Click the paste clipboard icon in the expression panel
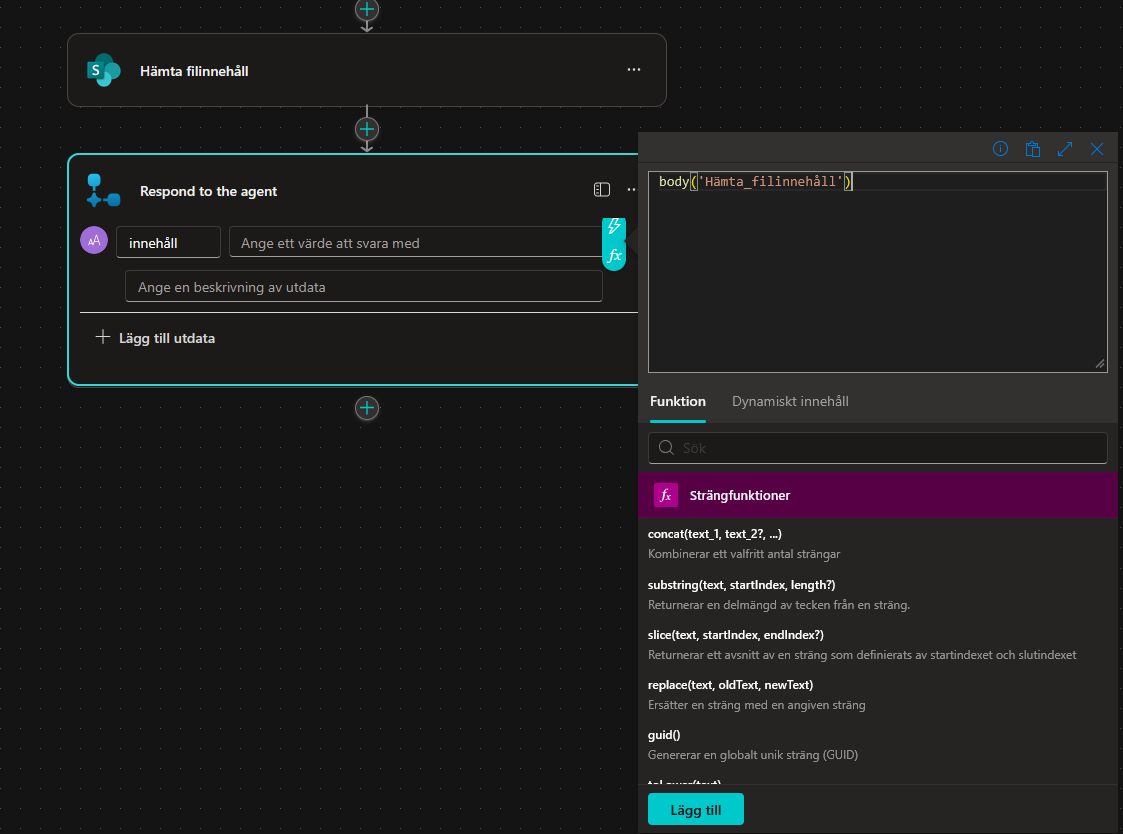1123x834 pixels. (x=1033, y=148)
